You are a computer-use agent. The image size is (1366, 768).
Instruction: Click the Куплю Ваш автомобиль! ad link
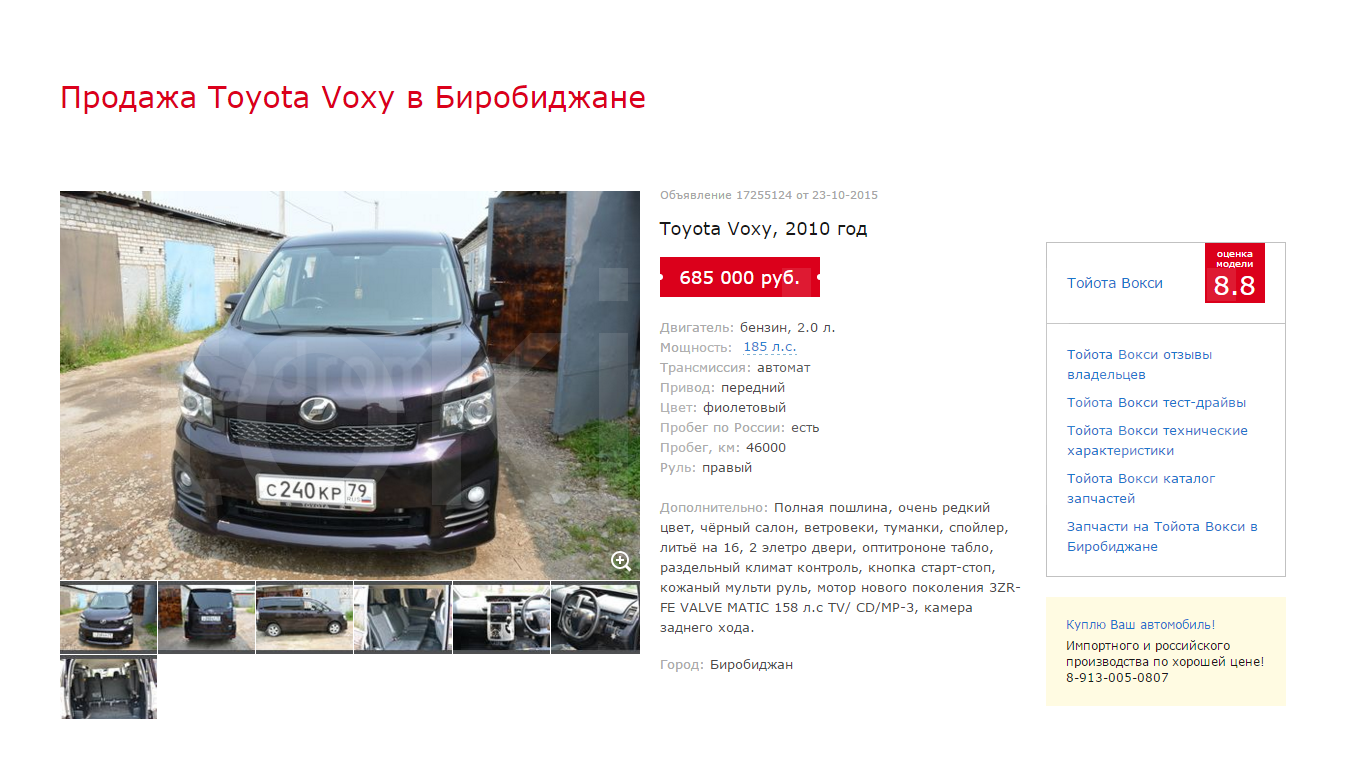click(1141, 625)
